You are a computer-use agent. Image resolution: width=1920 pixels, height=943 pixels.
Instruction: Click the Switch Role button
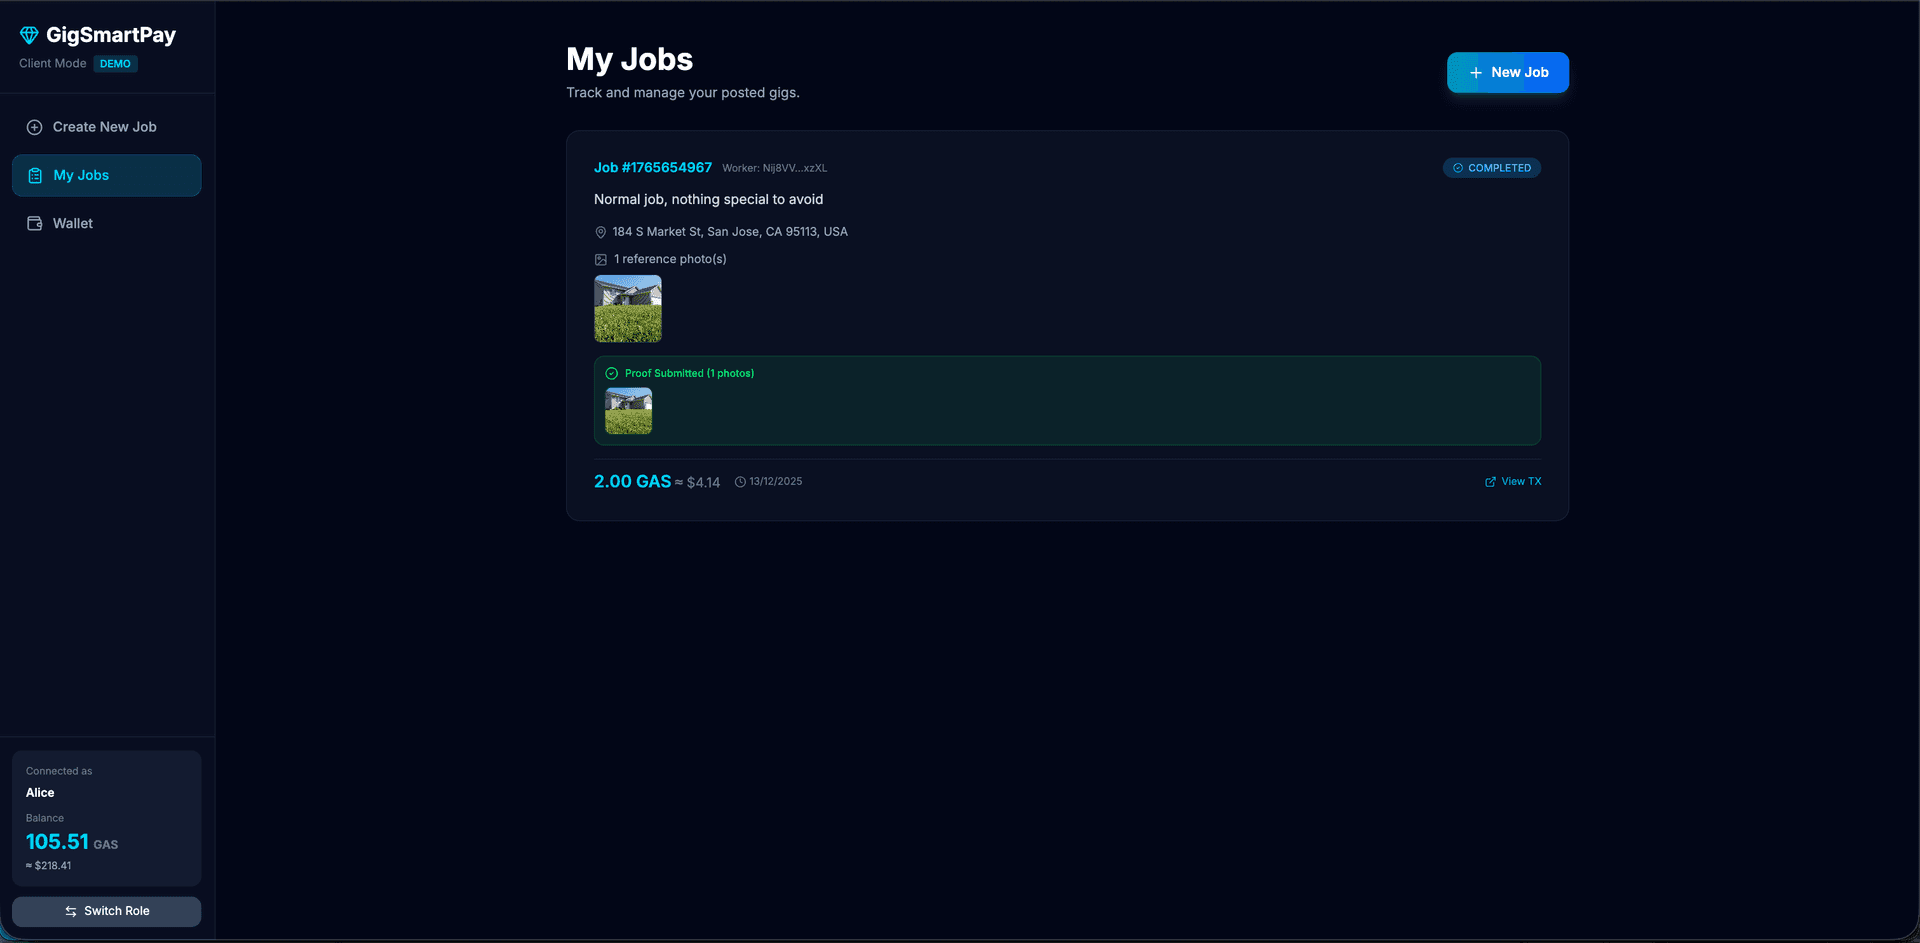(x=106, y=911)
